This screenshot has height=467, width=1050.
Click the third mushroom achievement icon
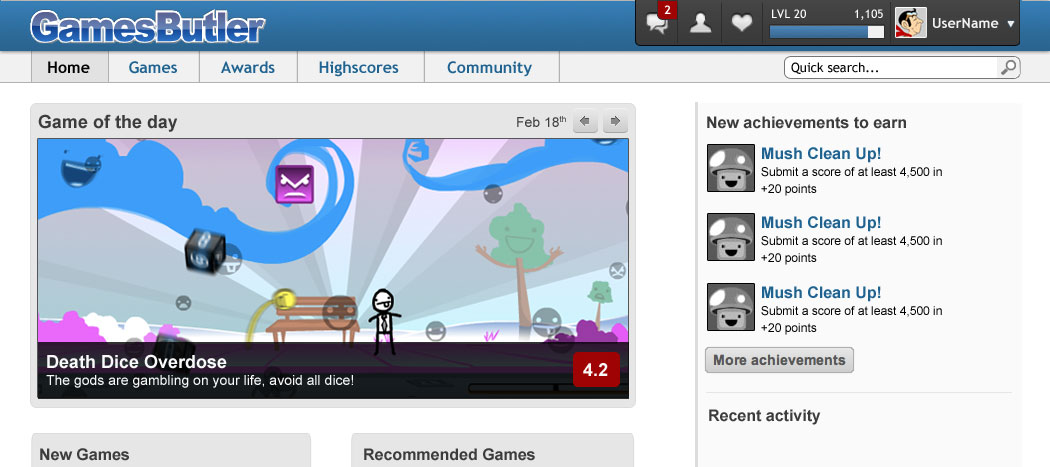(x=730, y=307)
